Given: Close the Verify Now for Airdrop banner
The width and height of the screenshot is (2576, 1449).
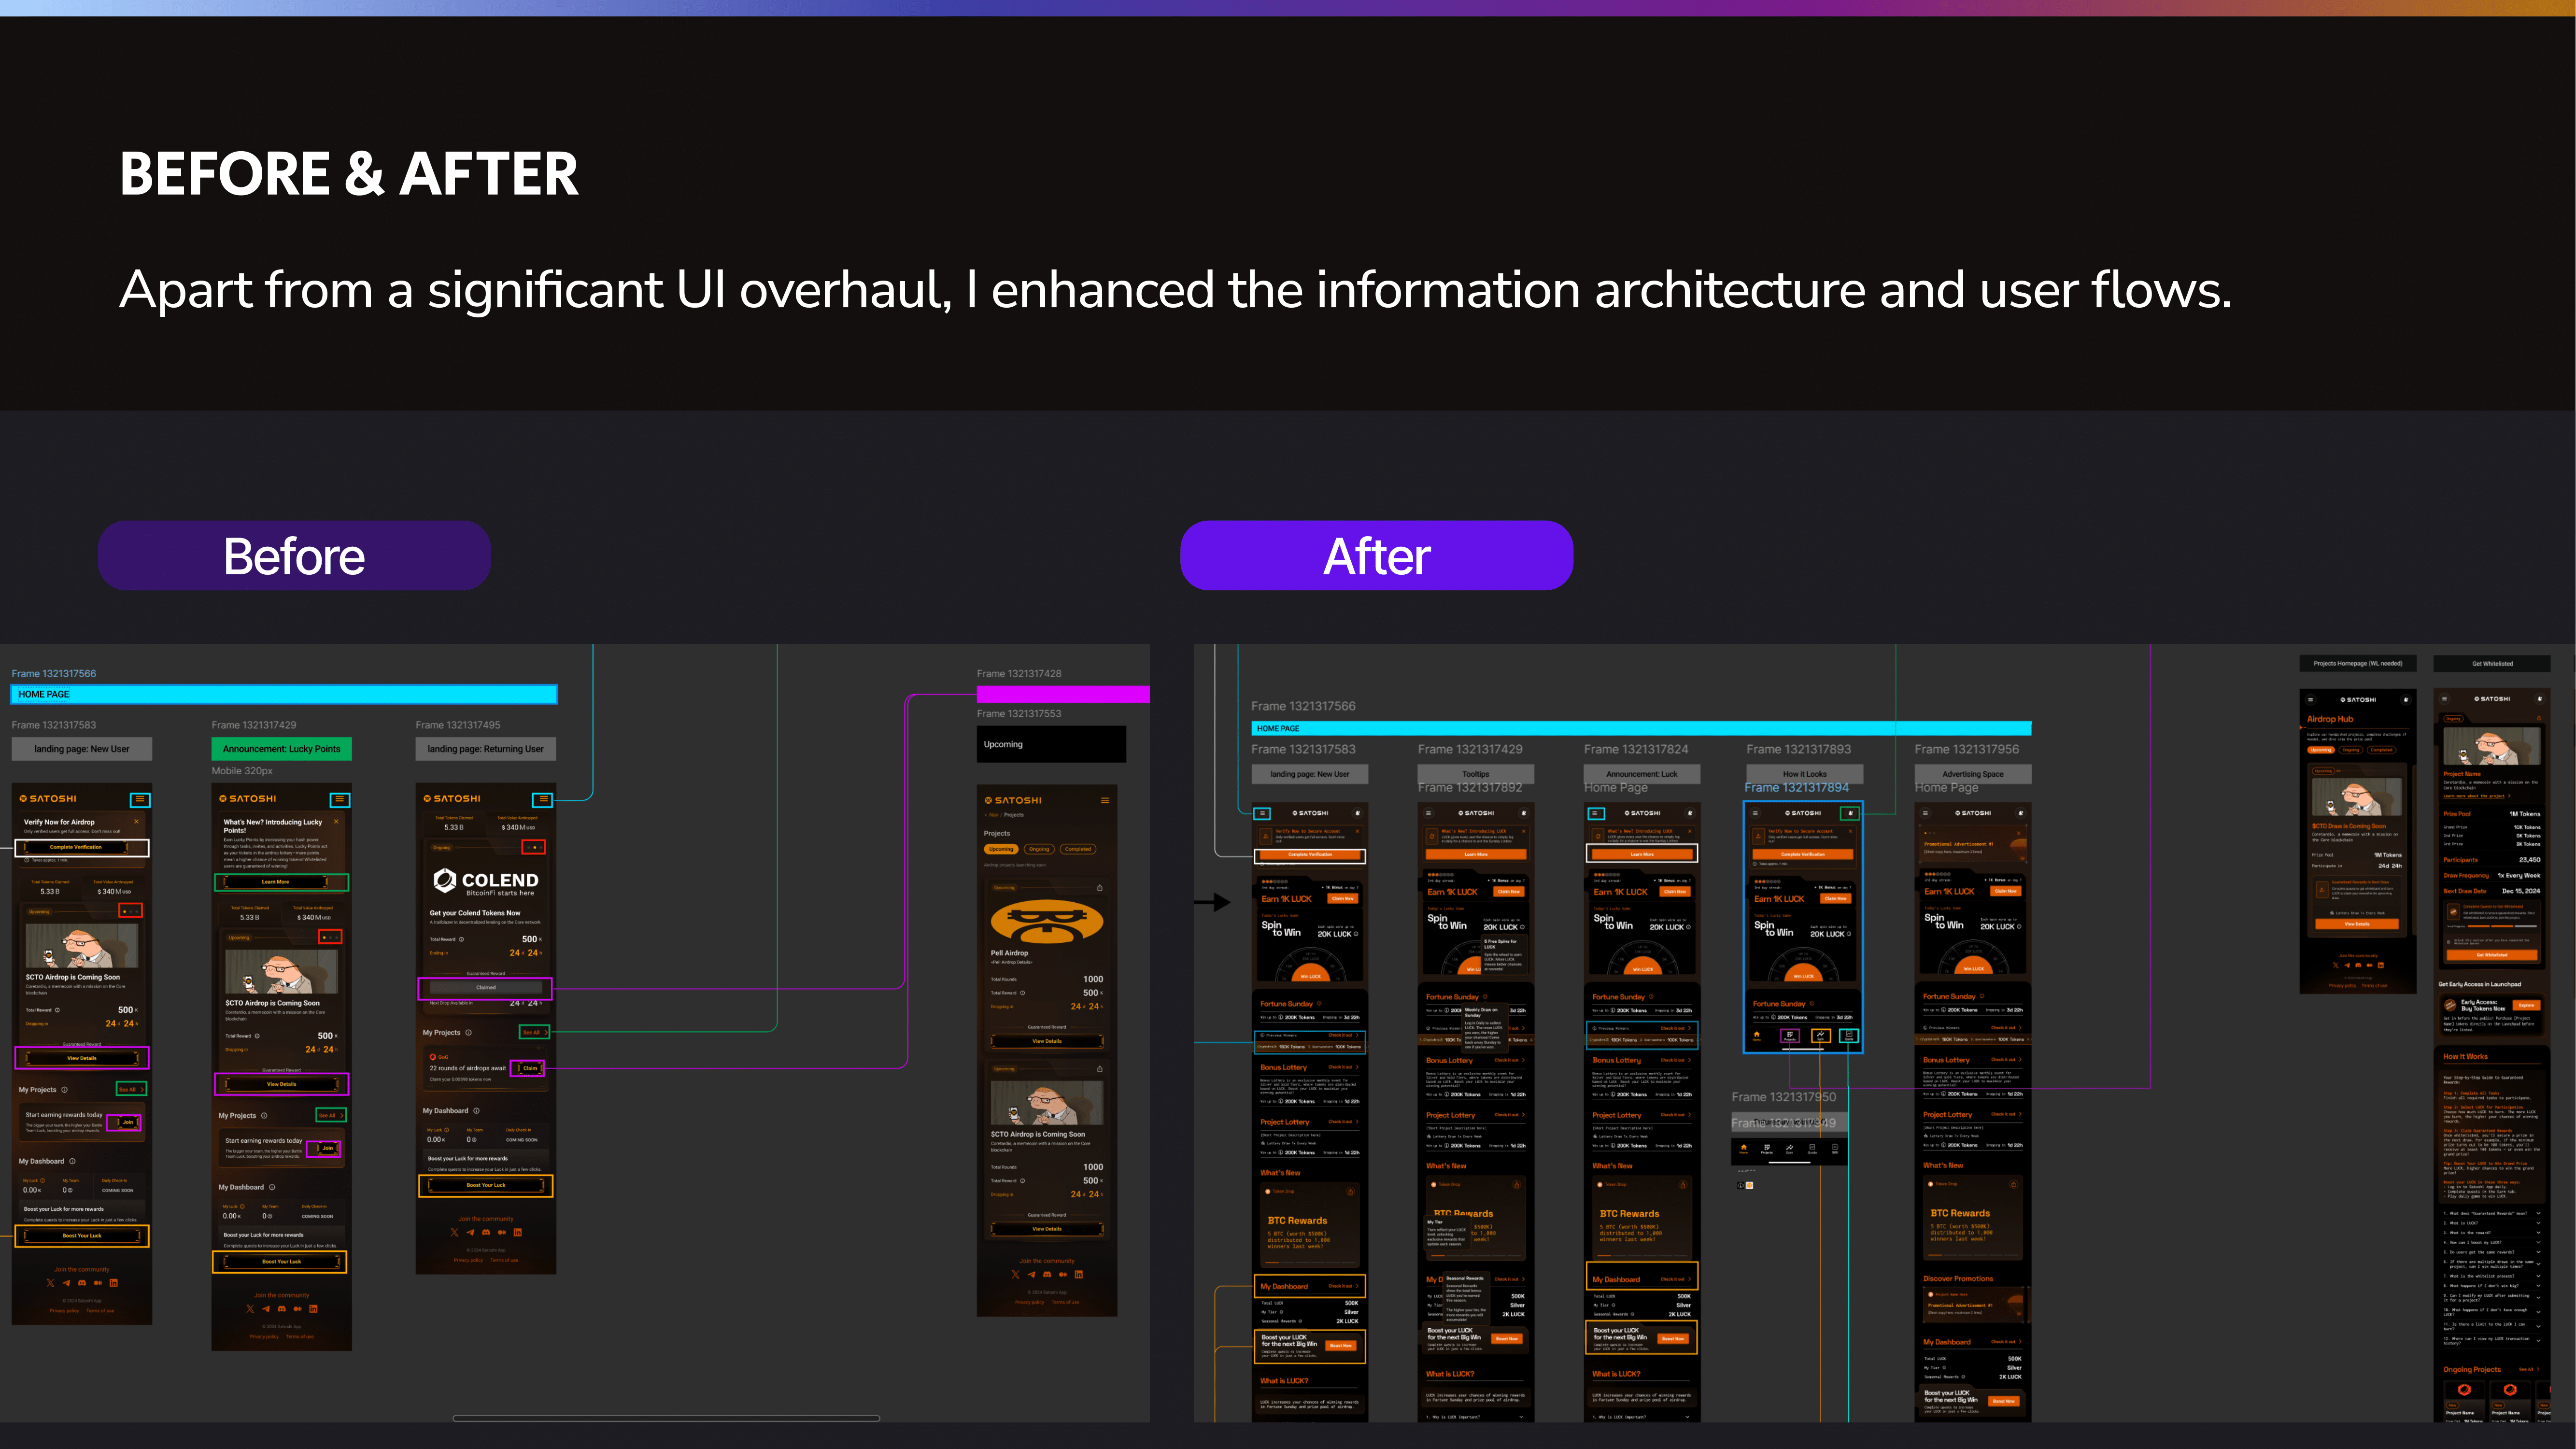Looking at the screenshot, I should pos(136,822).
